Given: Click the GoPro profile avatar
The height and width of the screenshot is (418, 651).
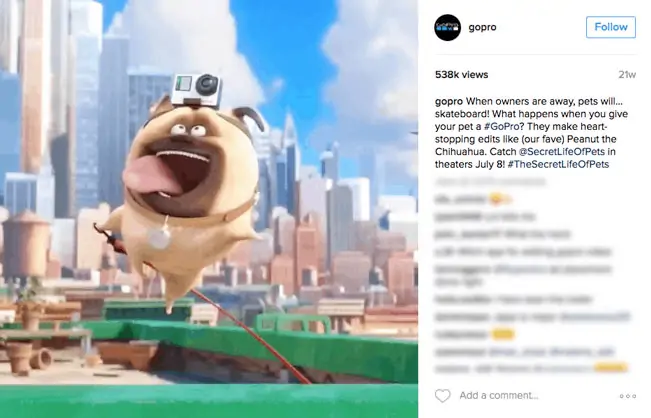Looking at the screenshot, I should click(x=447, y=27).
